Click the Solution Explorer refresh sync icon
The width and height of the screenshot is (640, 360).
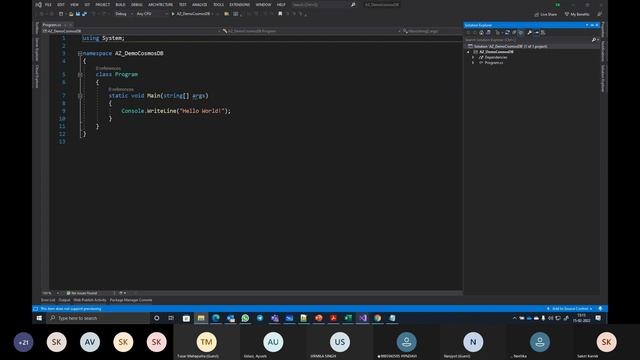[x=507, y=32]
